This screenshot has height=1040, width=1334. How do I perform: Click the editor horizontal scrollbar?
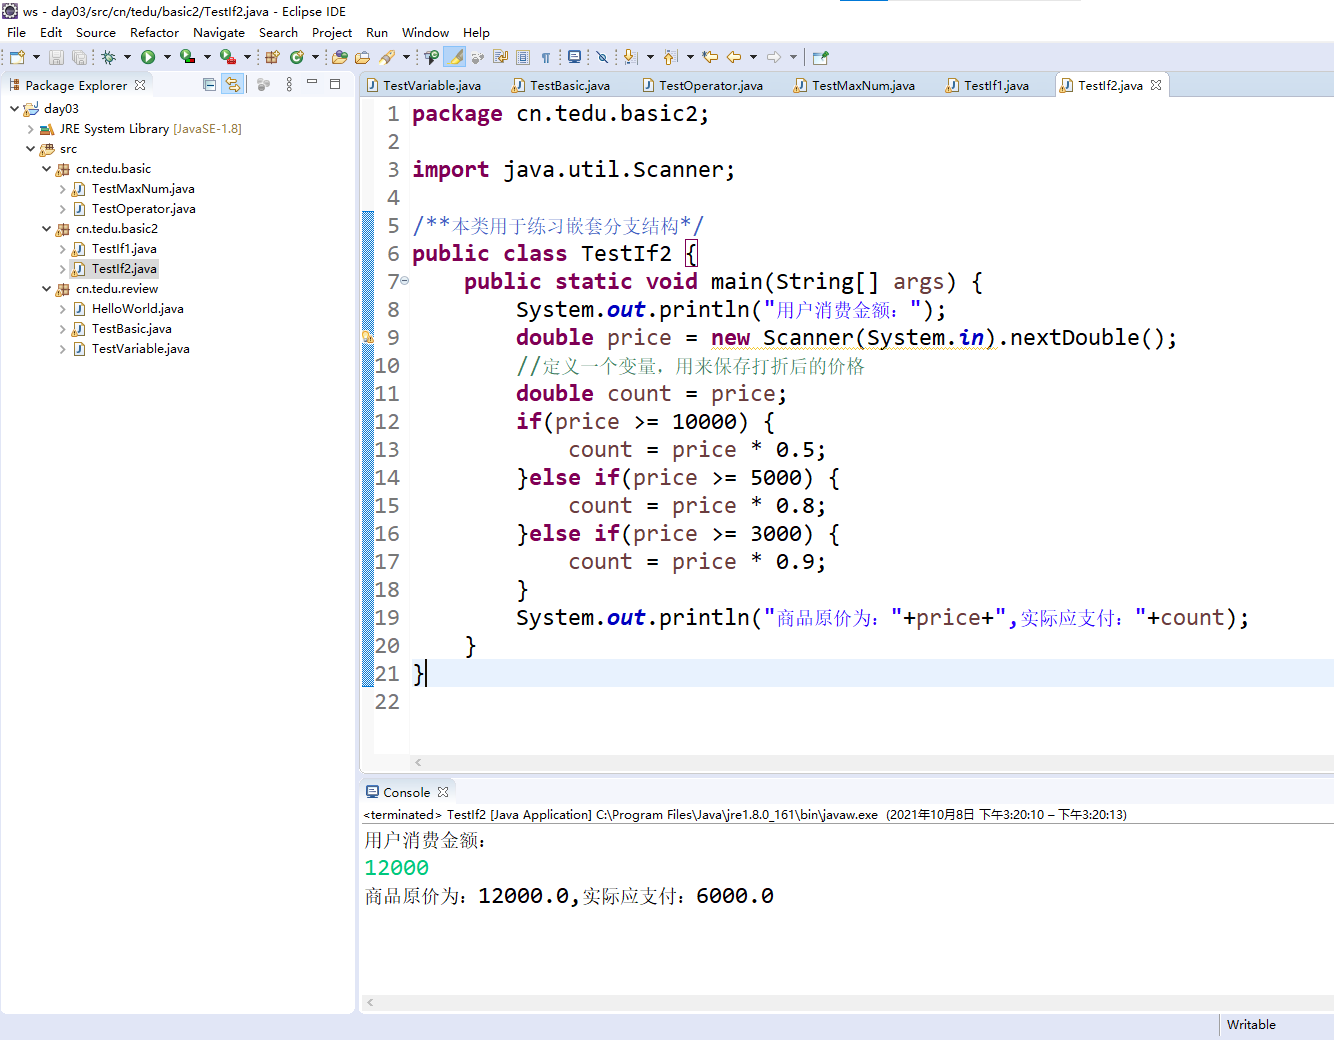(871, 762)
